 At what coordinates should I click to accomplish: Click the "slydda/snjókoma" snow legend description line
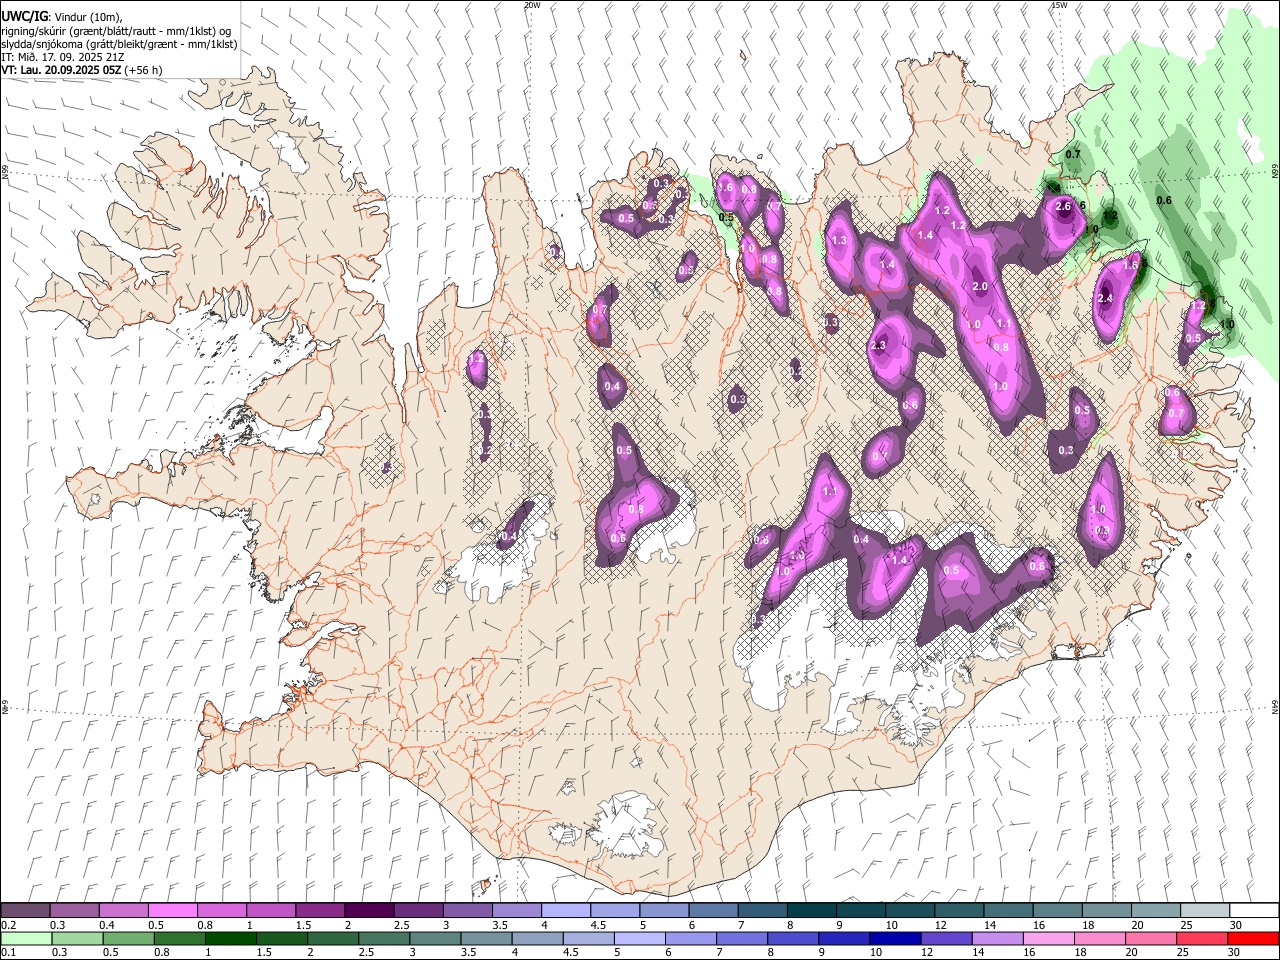coord(119,44)
